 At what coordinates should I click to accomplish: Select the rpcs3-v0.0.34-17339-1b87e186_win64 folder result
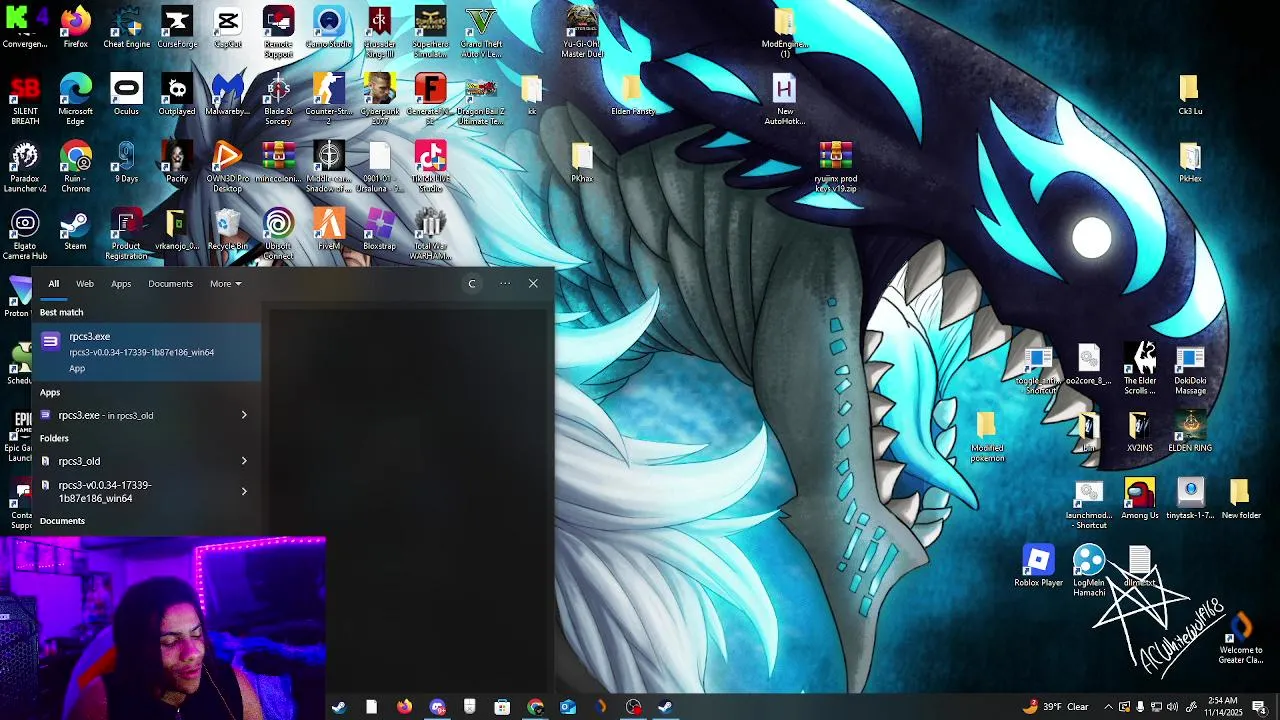[133, 491]
